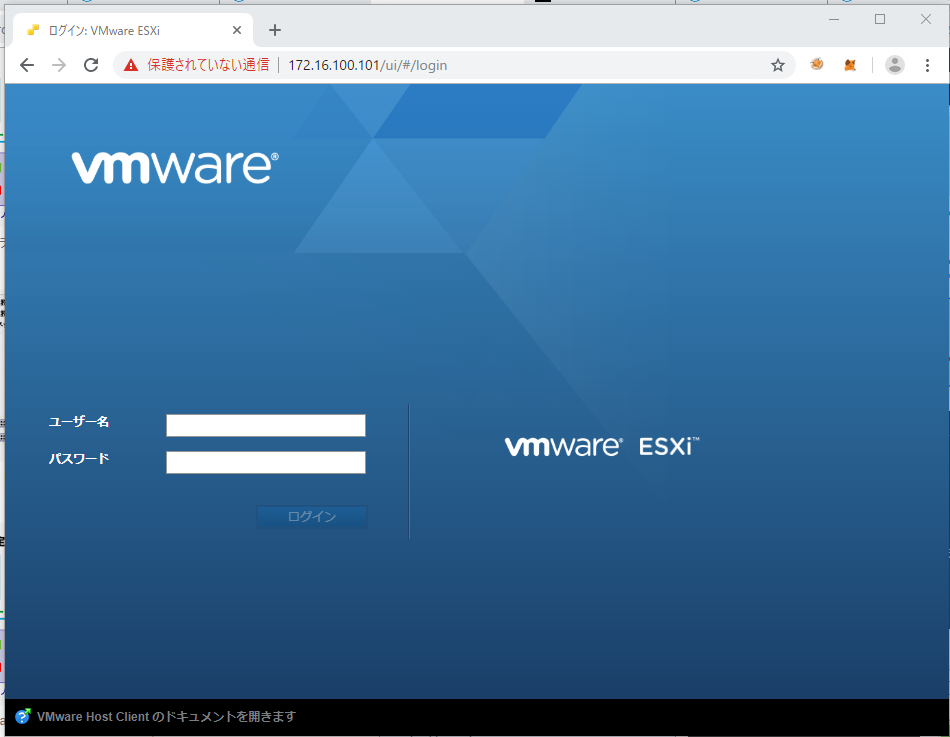Close the Chrome window

926,19
